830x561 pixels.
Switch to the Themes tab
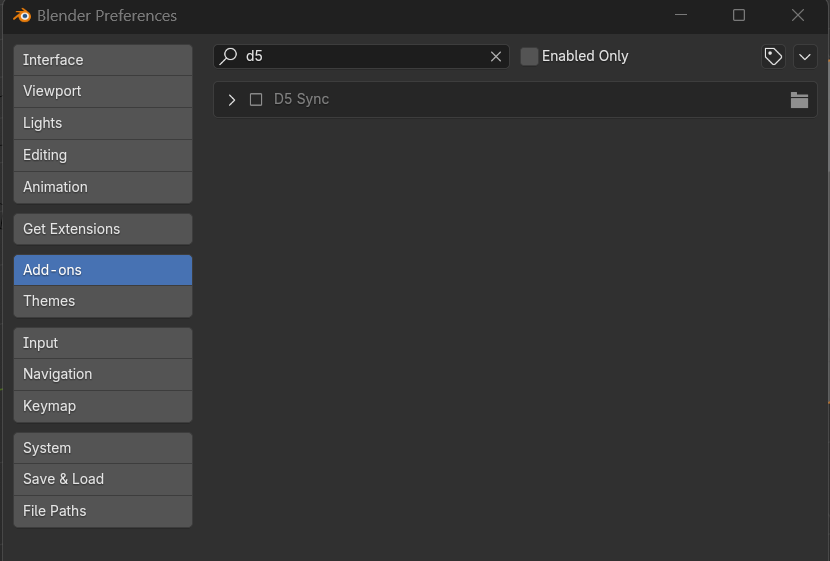pyautogui.click(x=102, y=301)
